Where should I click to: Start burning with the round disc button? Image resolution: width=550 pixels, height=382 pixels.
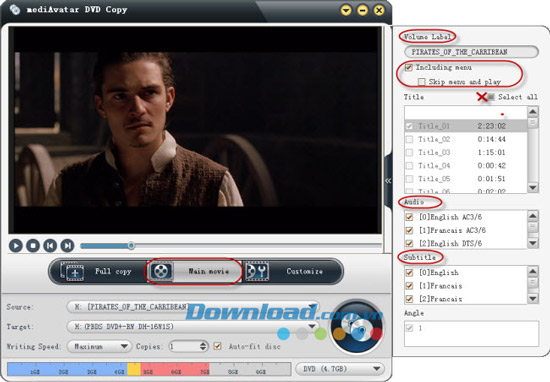357,326
